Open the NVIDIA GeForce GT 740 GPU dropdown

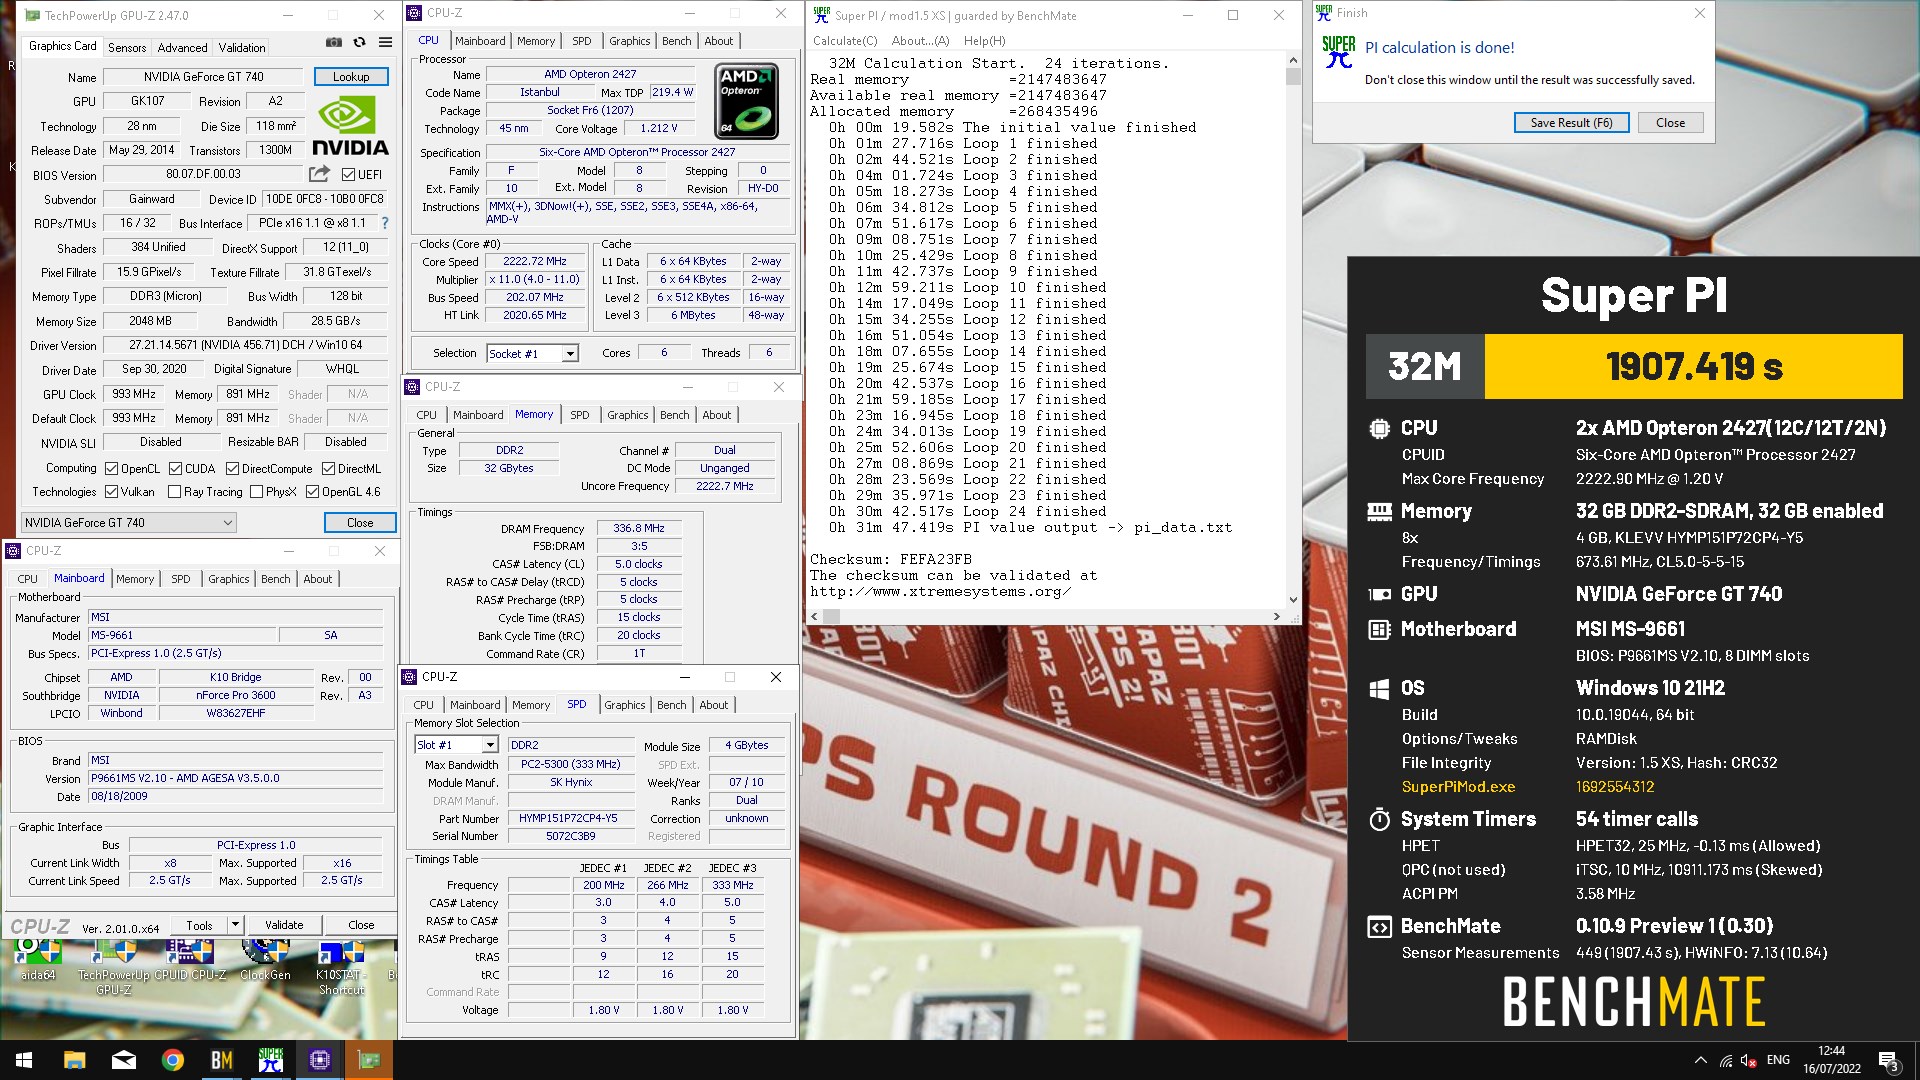(129, 522)
